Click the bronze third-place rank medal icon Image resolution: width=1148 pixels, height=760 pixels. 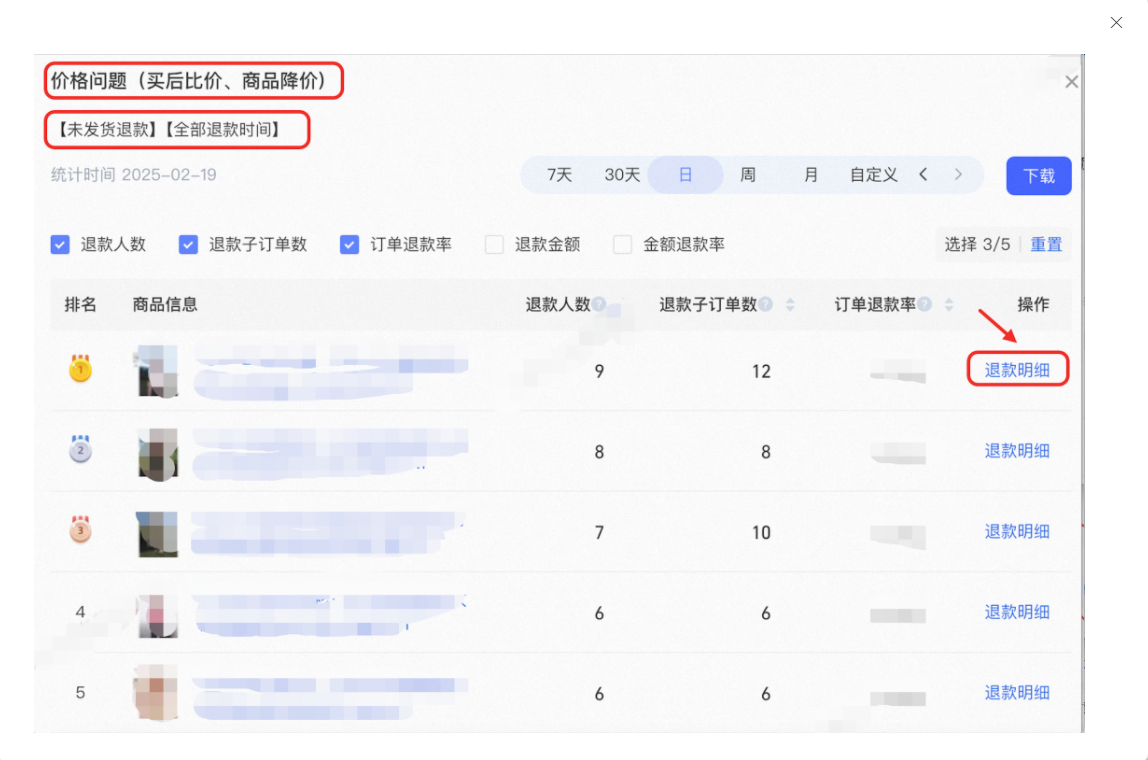click(x=81, y=529)
